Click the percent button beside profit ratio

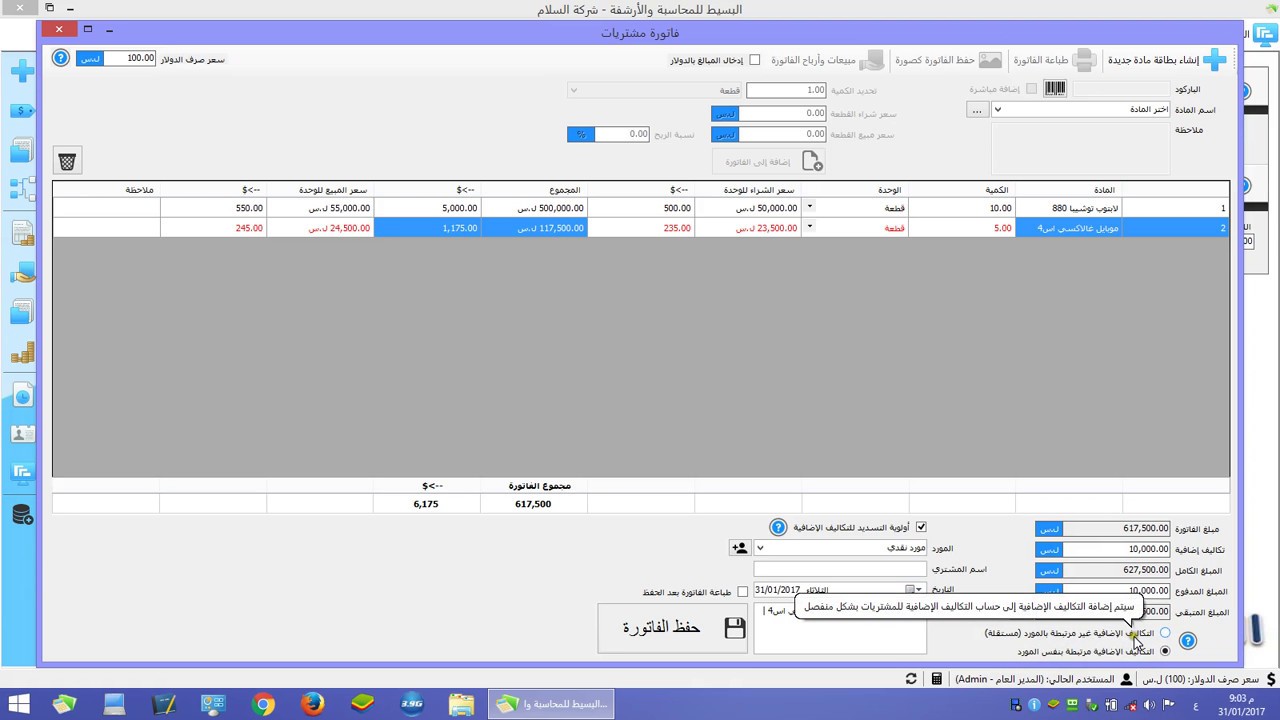581,134
